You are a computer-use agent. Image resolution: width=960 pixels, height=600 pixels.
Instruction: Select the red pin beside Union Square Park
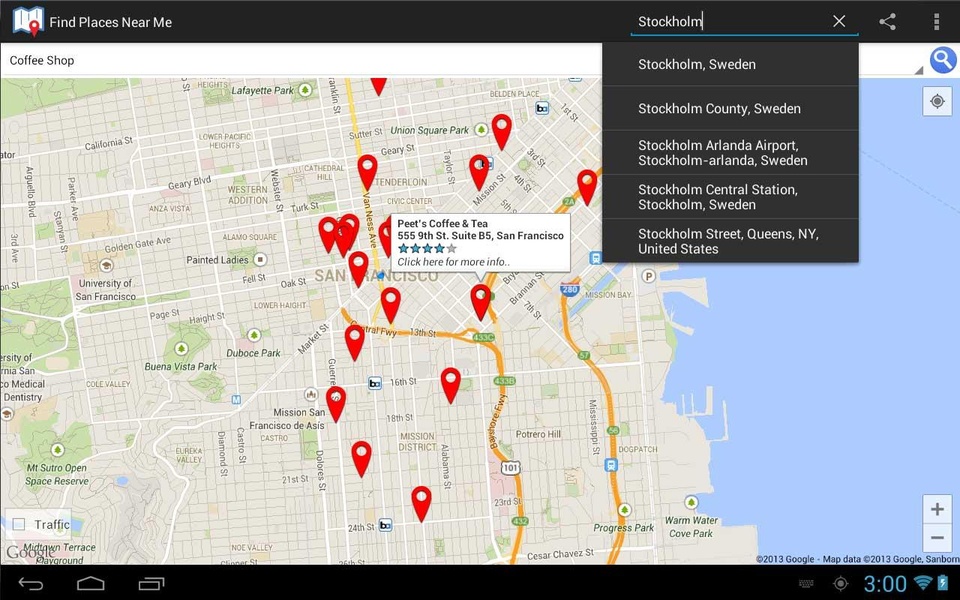click(x=501, y=131)
